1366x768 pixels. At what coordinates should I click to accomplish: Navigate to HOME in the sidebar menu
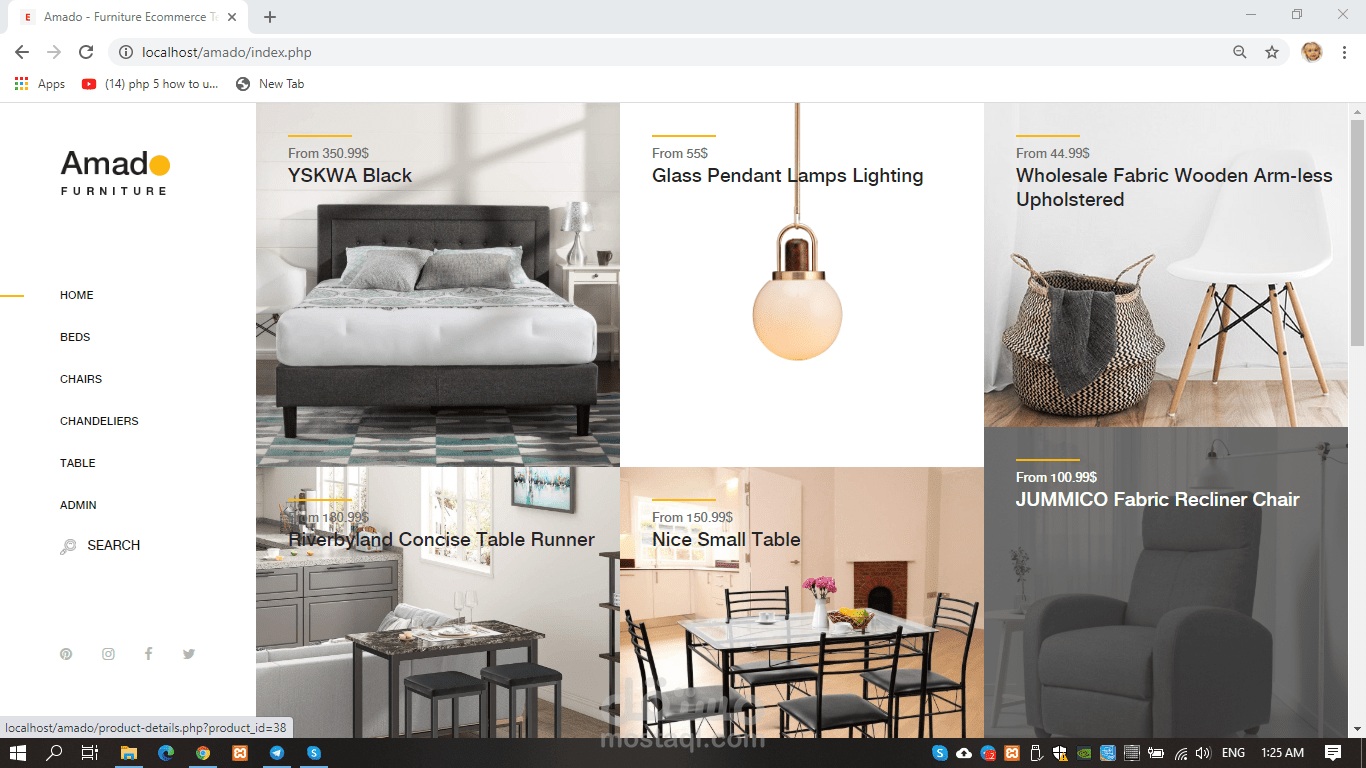[77, 295]
